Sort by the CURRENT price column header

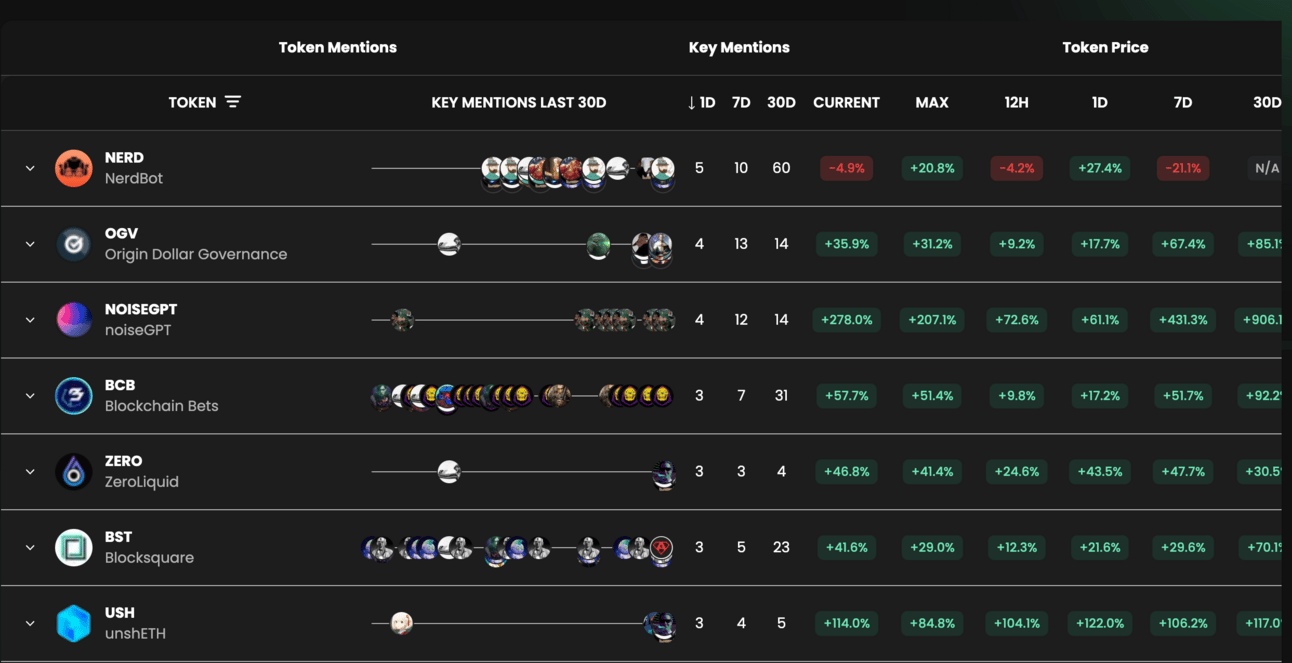click(846, 102)
